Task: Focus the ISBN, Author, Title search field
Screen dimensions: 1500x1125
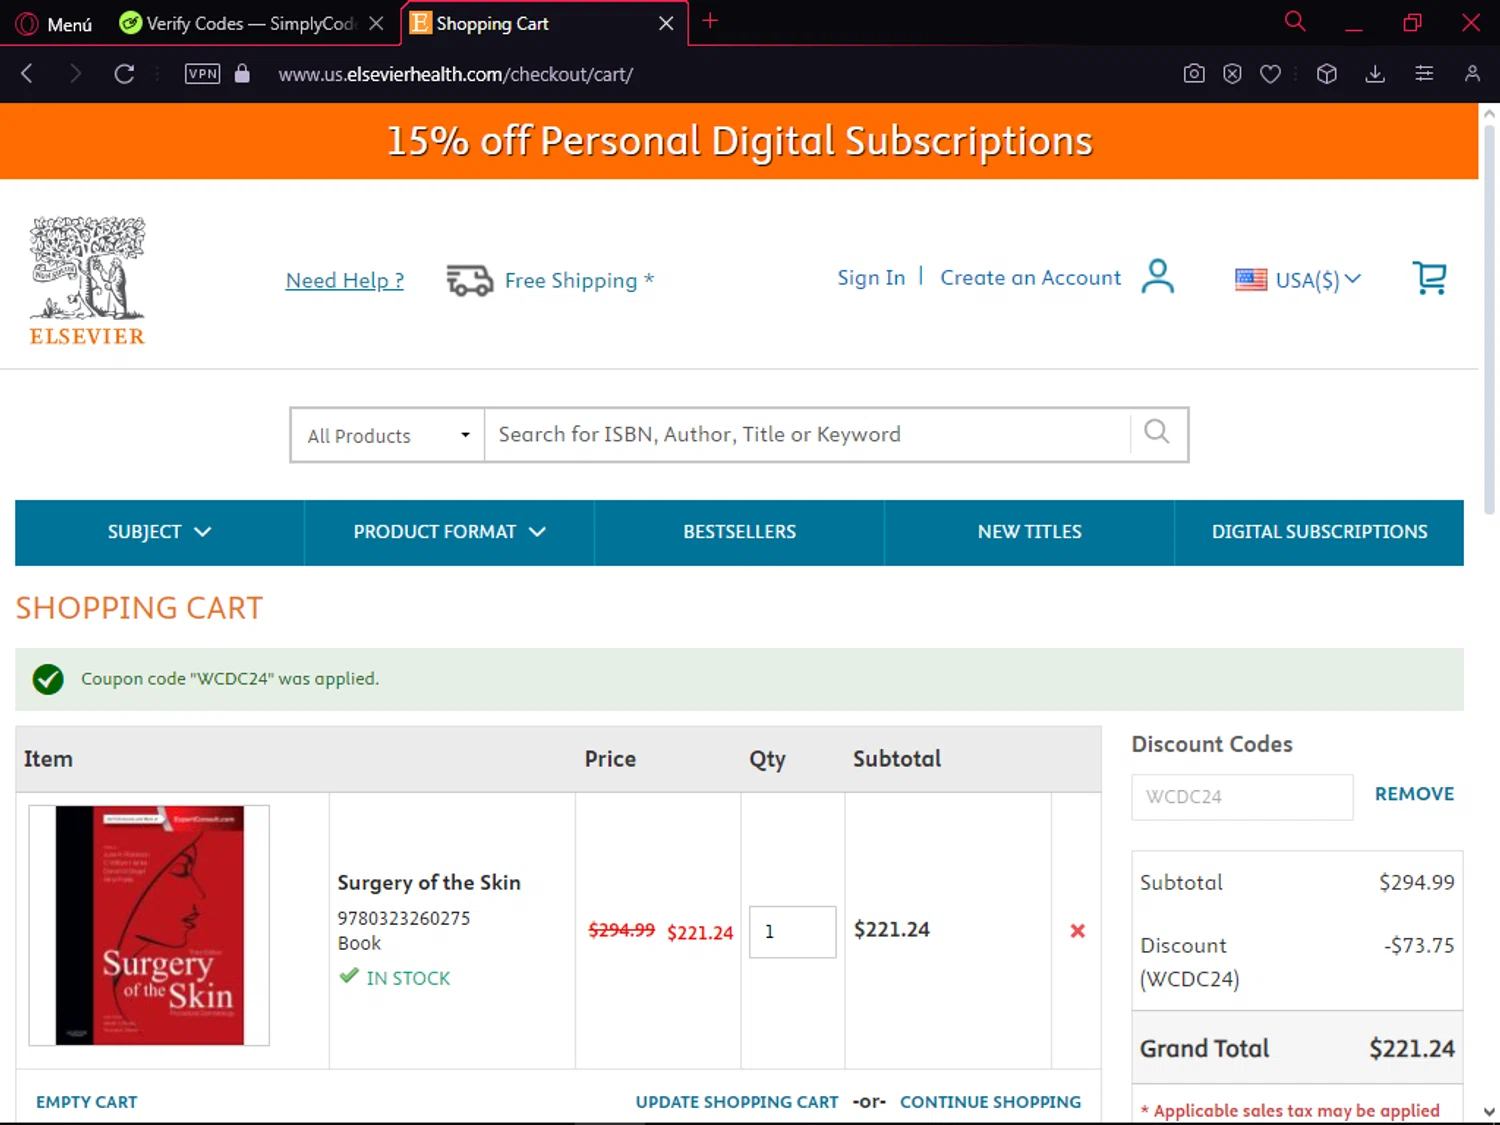Action: 807,434
